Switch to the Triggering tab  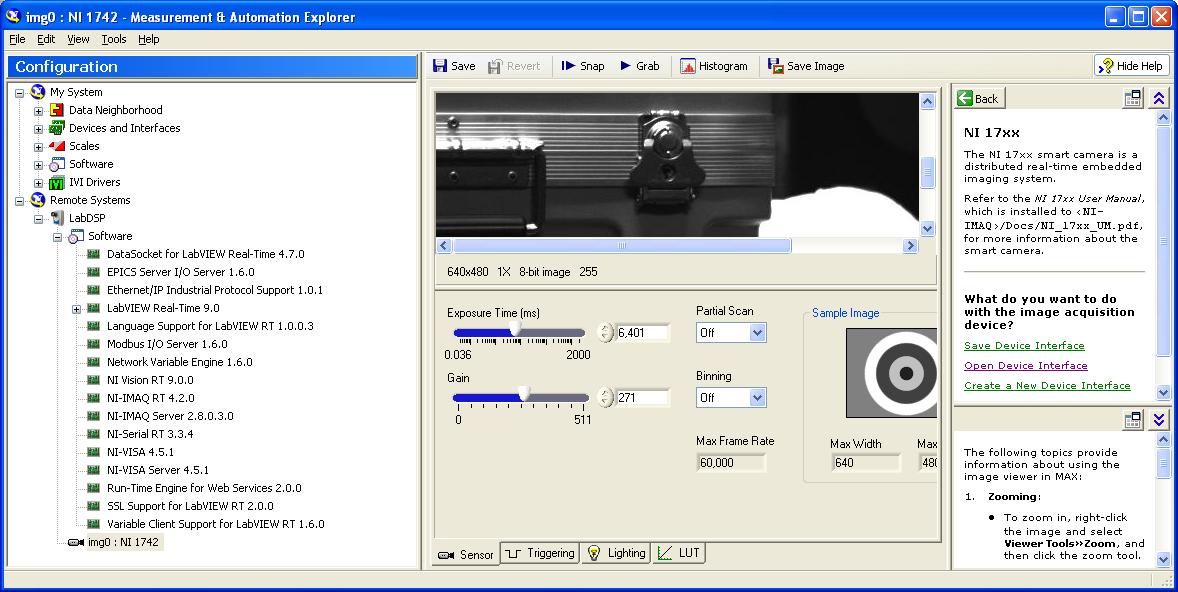tap(541, 553)
